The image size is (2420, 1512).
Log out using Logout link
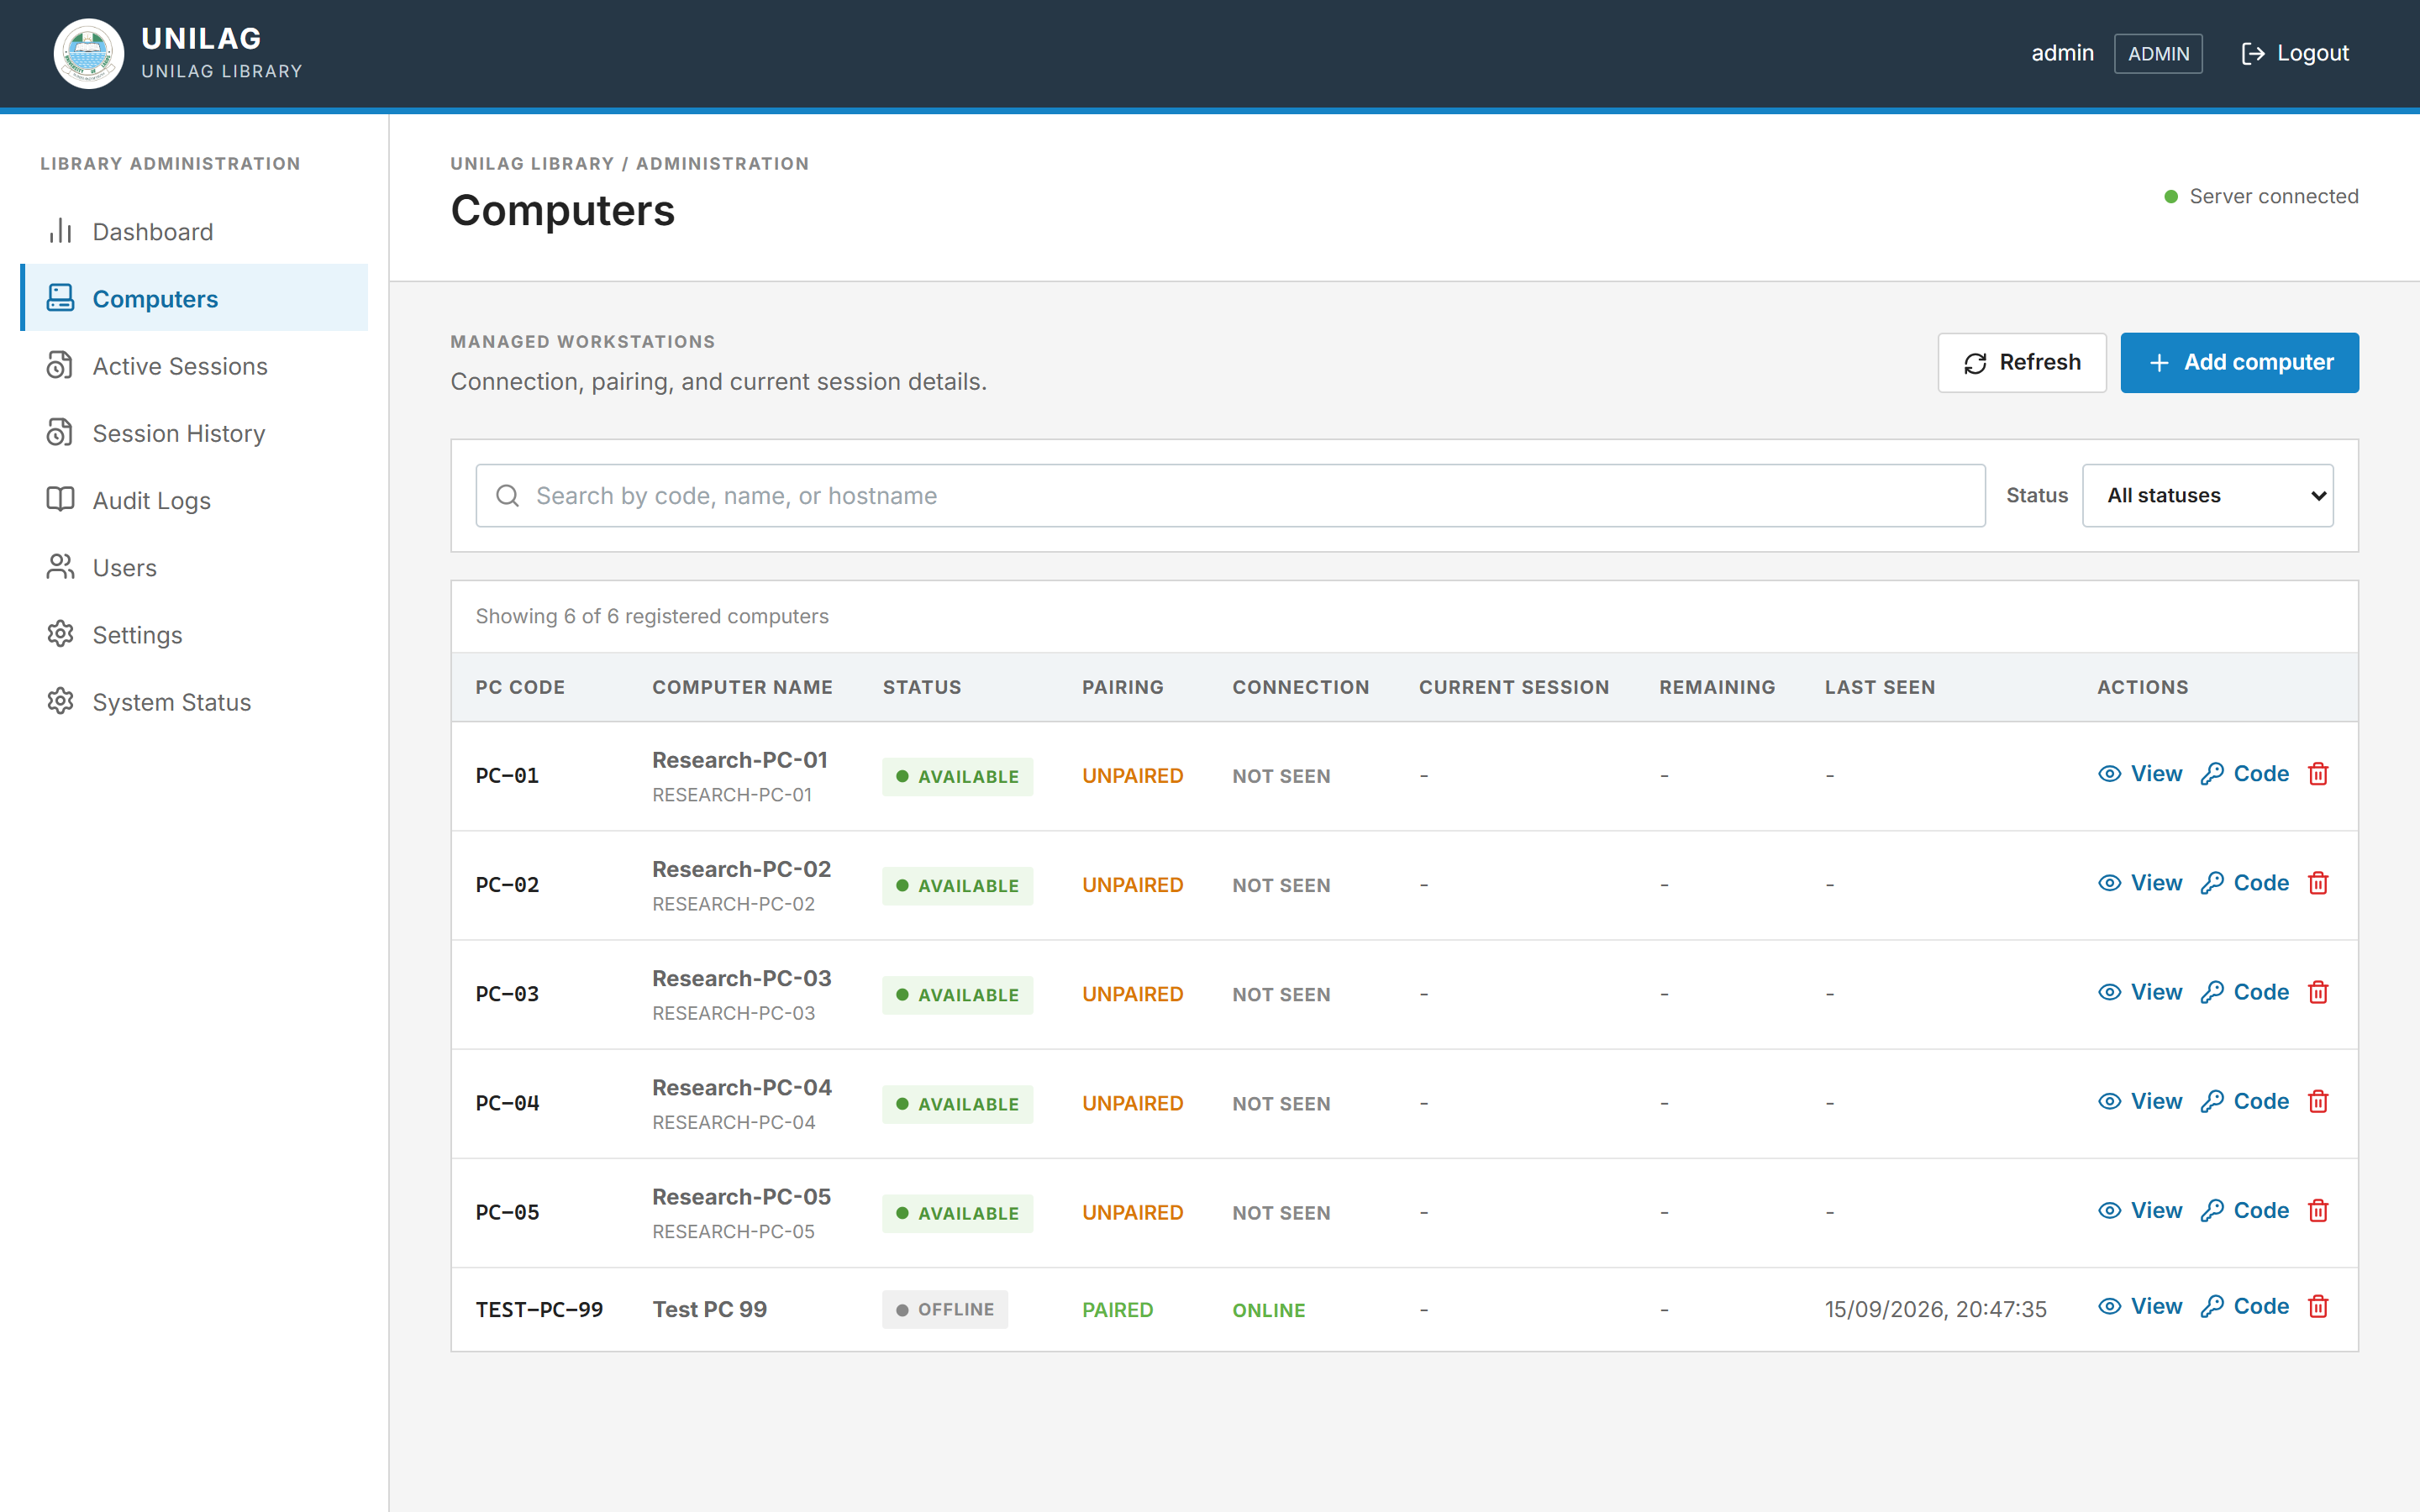pos(2294,53)
